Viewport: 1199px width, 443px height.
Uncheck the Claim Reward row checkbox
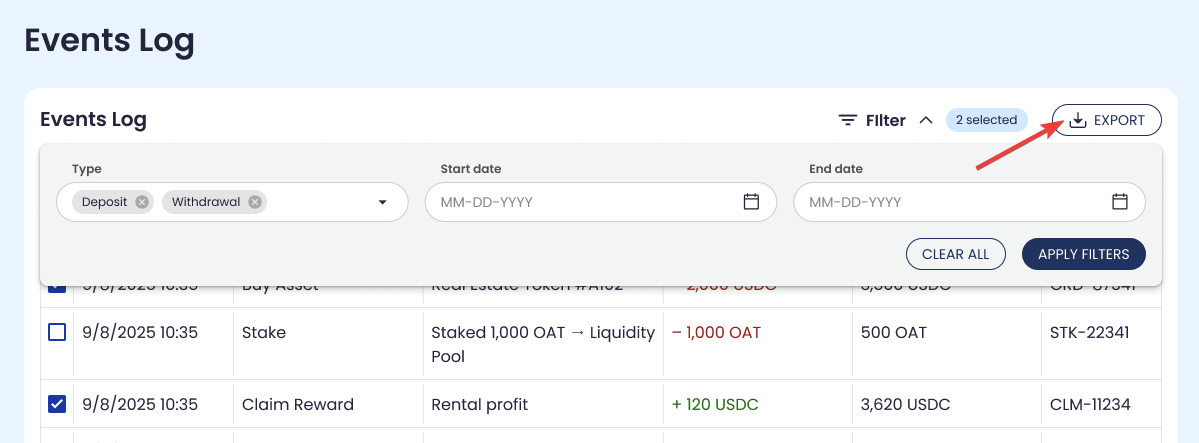57,404
